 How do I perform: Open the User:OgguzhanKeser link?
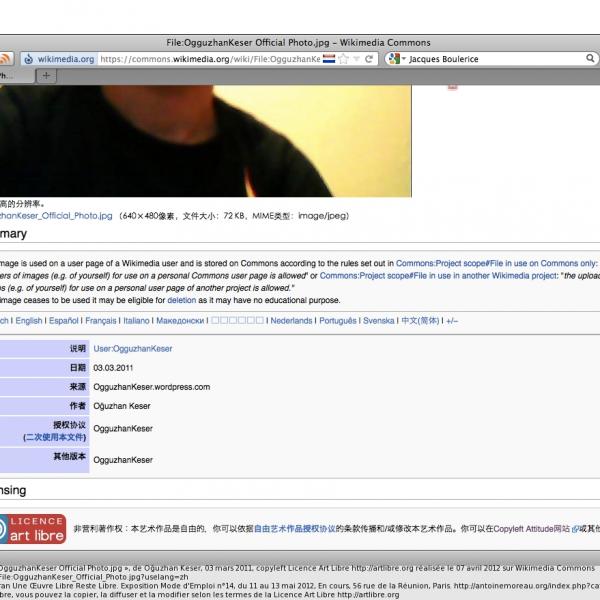point(133,349)
